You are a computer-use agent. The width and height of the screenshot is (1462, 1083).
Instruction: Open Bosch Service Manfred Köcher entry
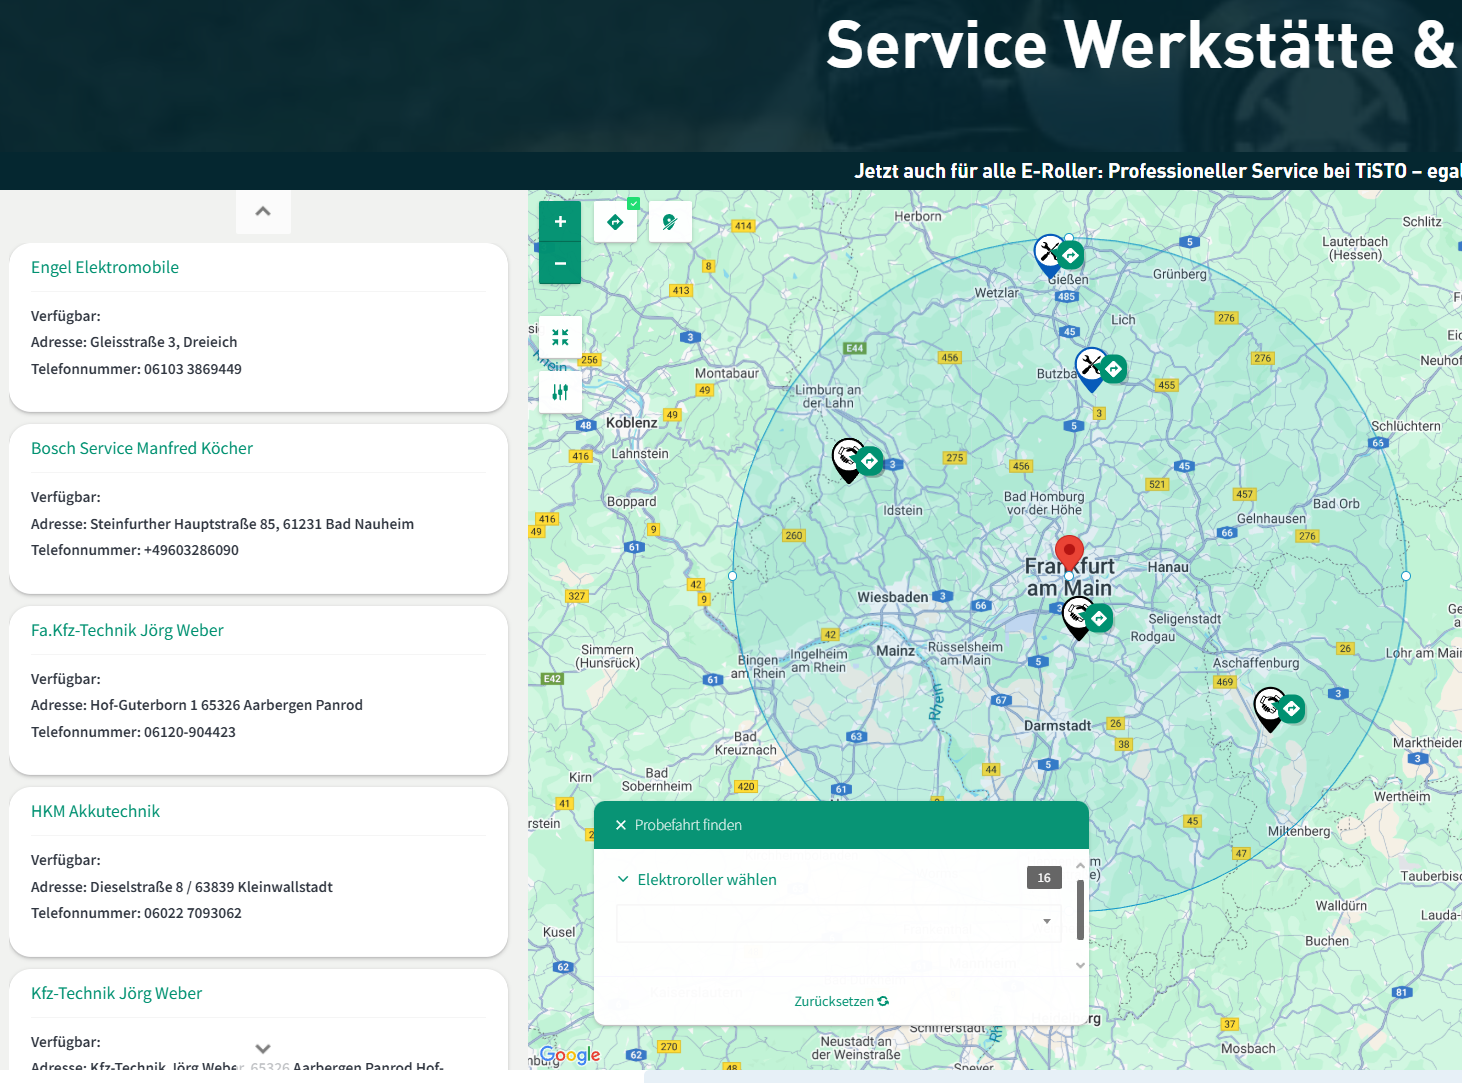pos(142,448)
